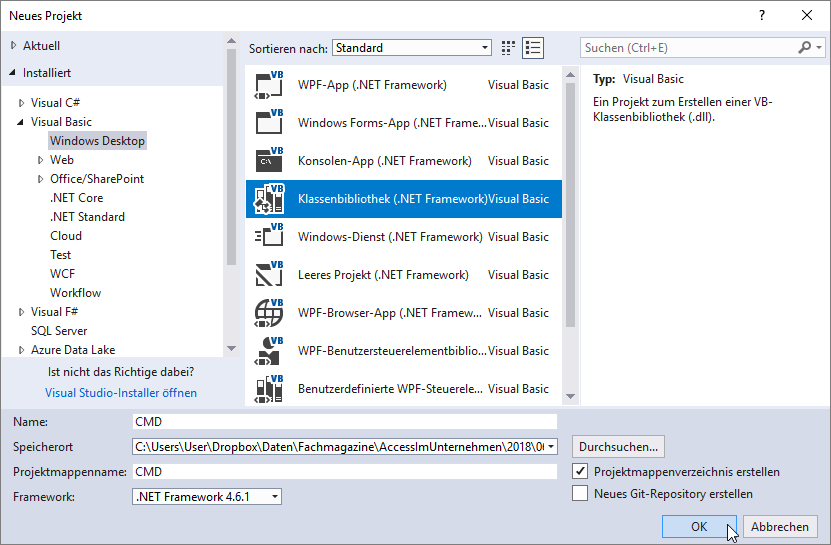Image resolution: width=831 pixels, height=545 pixels.
Task: Click the WPF-Benutzersteuerelementbibliothek template icon
Action: click(269, 350)
